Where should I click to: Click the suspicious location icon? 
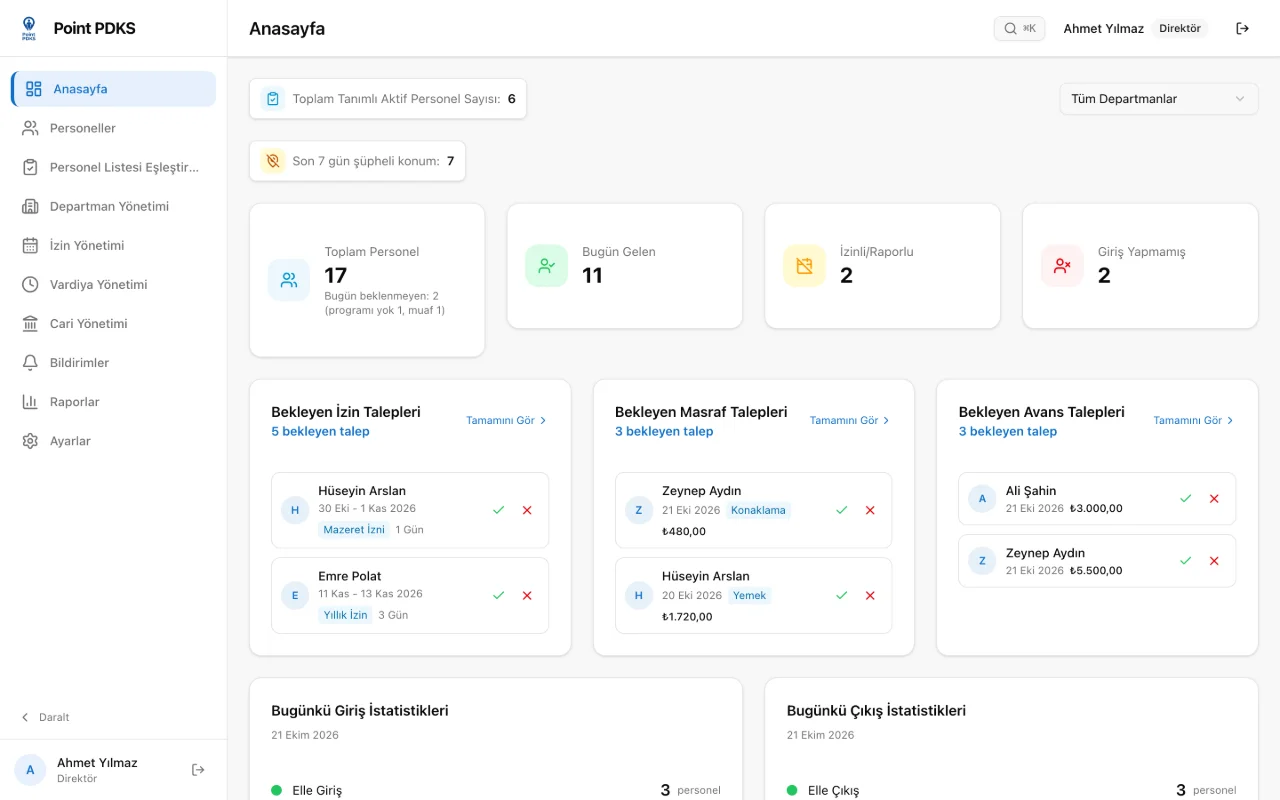(273, 161)
